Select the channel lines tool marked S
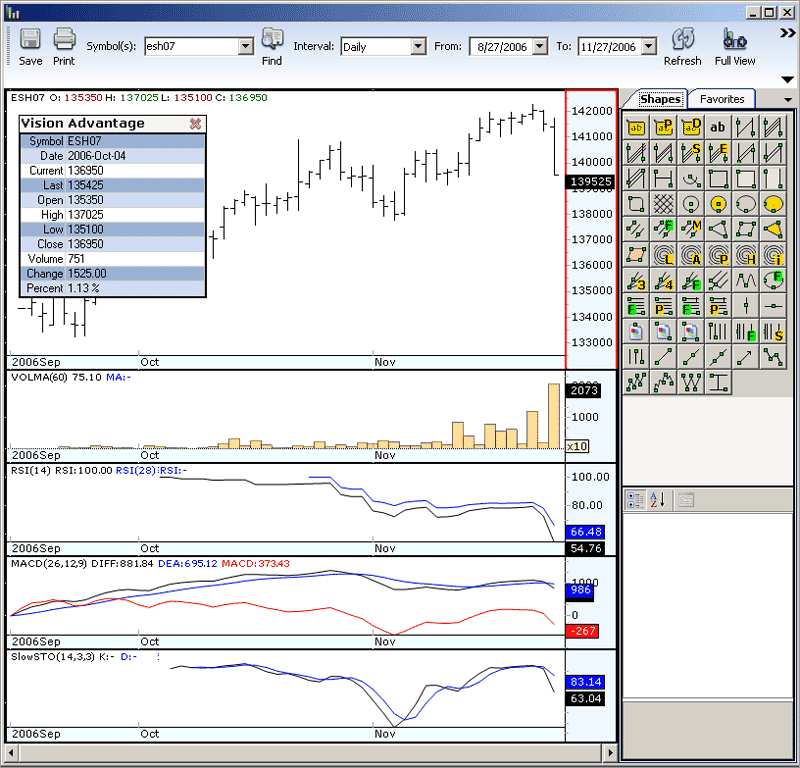This screenshot has width=800, height=768. (691, 153)
